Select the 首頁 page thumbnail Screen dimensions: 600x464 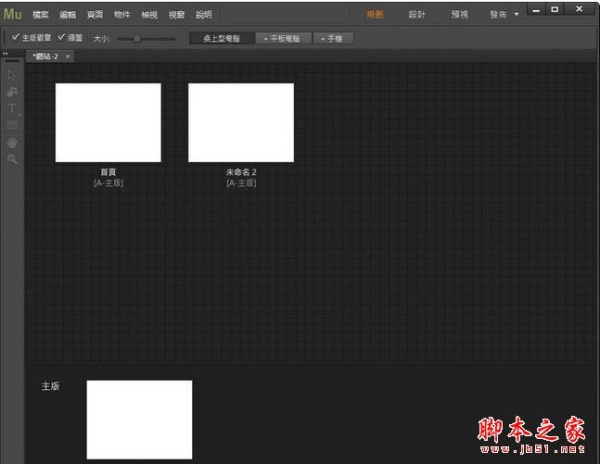click(108, 122)
